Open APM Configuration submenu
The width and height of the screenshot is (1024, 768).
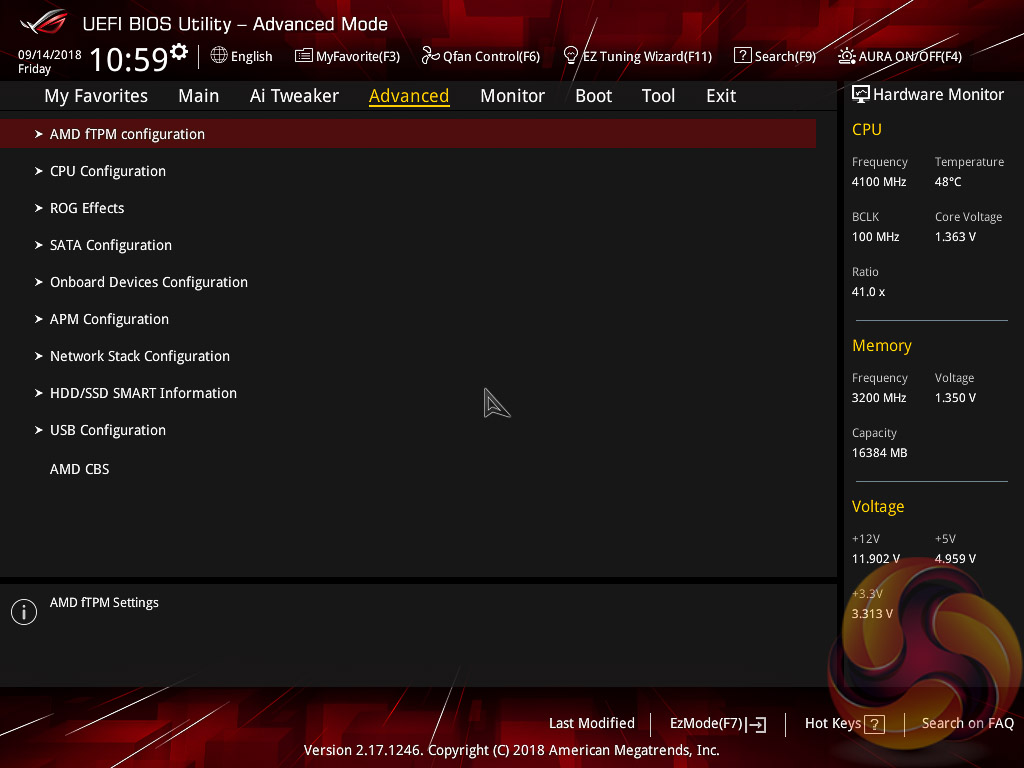click(x=109, y=319)
